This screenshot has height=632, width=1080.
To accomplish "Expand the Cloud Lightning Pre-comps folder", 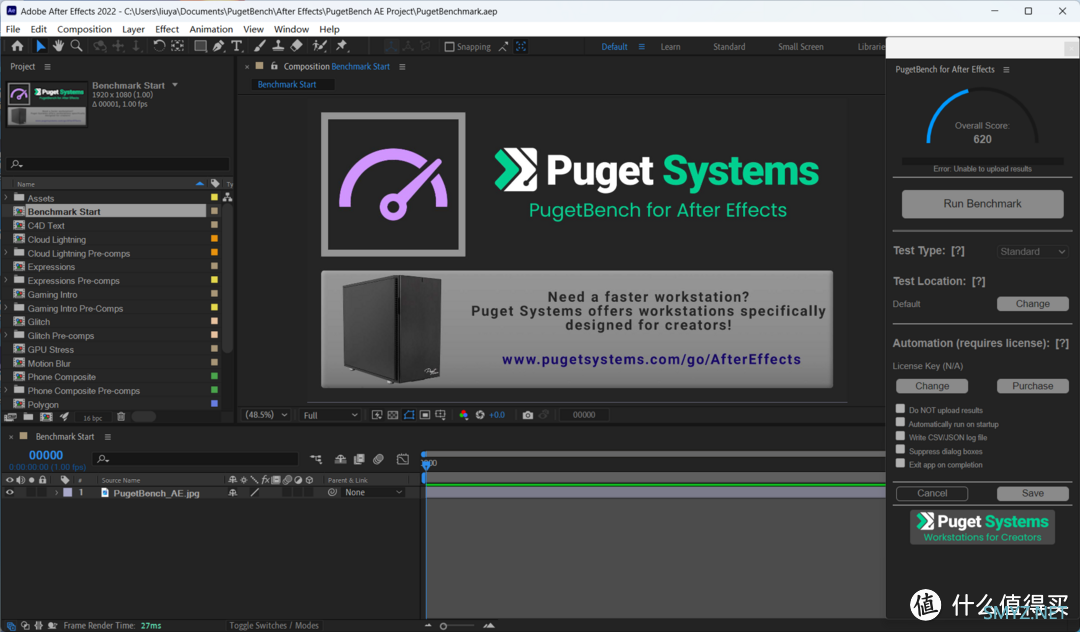I will (x=6, y=253).
